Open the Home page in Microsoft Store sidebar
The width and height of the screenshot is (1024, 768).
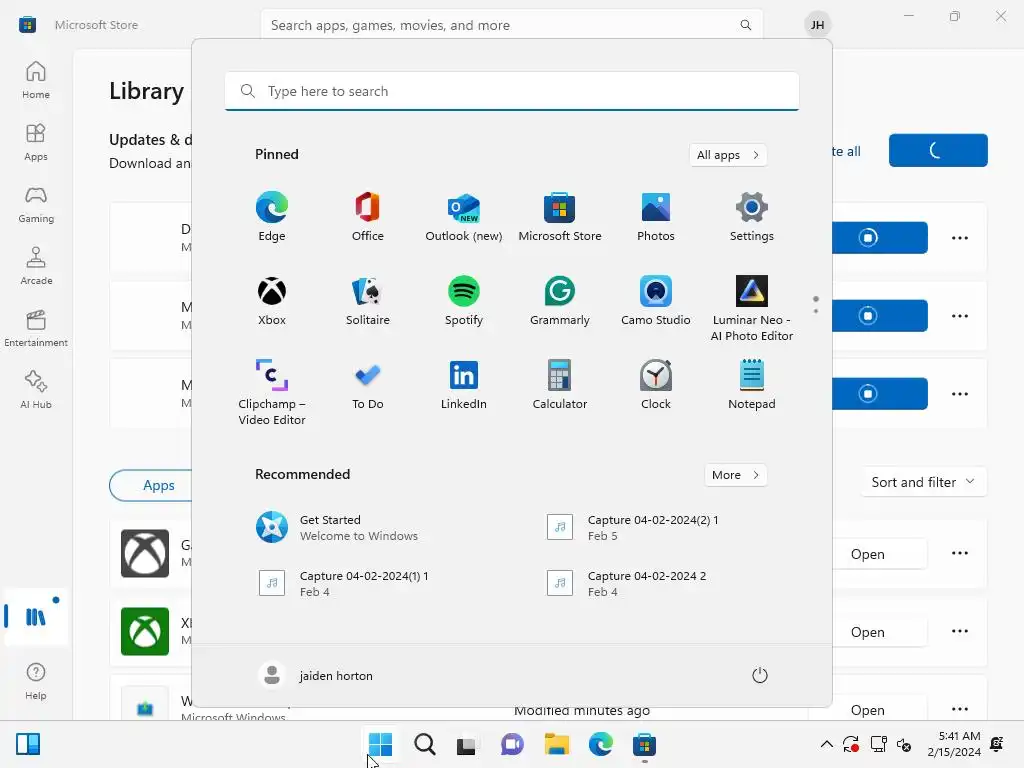point(36,80)
